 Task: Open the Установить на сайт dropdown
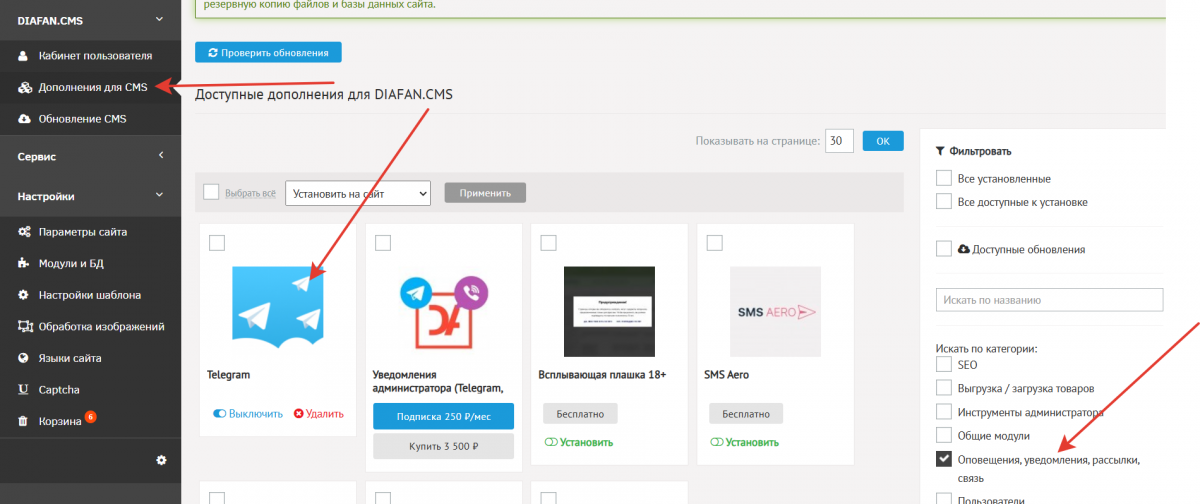pyautogui.click(x=357, y=193)
